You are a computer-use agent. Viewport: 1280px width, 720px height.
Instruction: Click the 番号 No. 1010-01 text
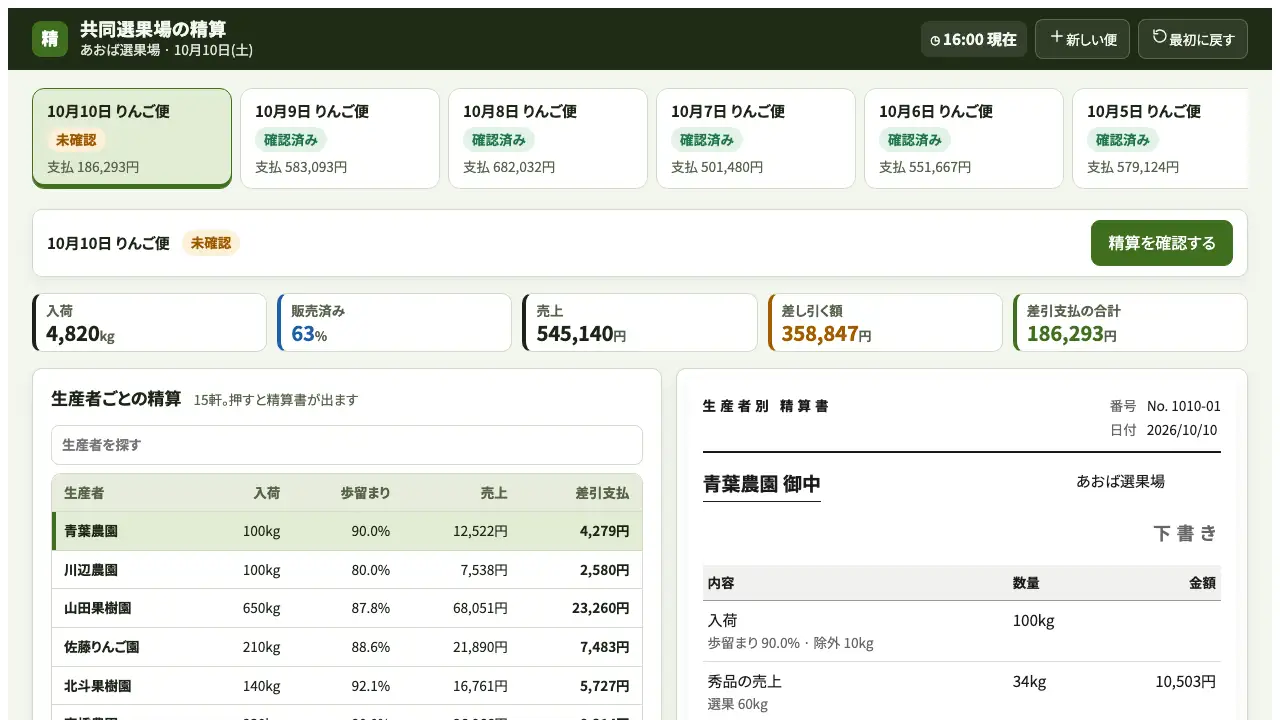click(x=1165, y=406)
